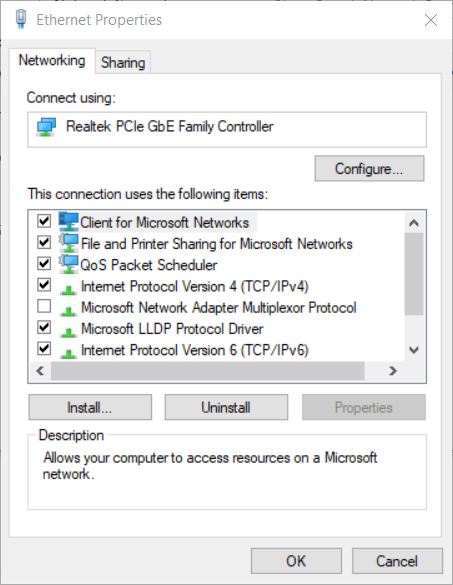Click the horizontal scroll right arrow
The height and width of the screenshot is (585, 453).
393,370
